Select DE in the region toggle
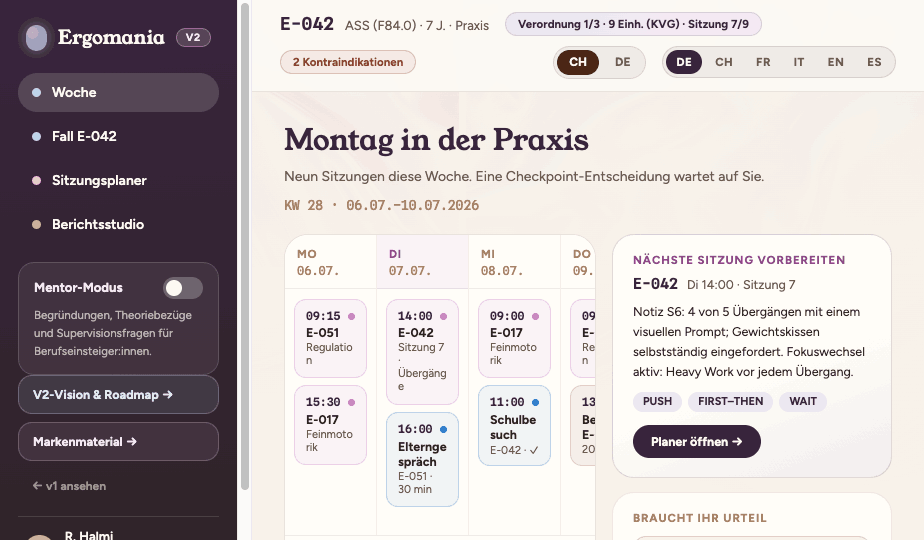Image resolution: width=924 pixels, height=540 pixels. pyautogui.click(x=622, y=62)
